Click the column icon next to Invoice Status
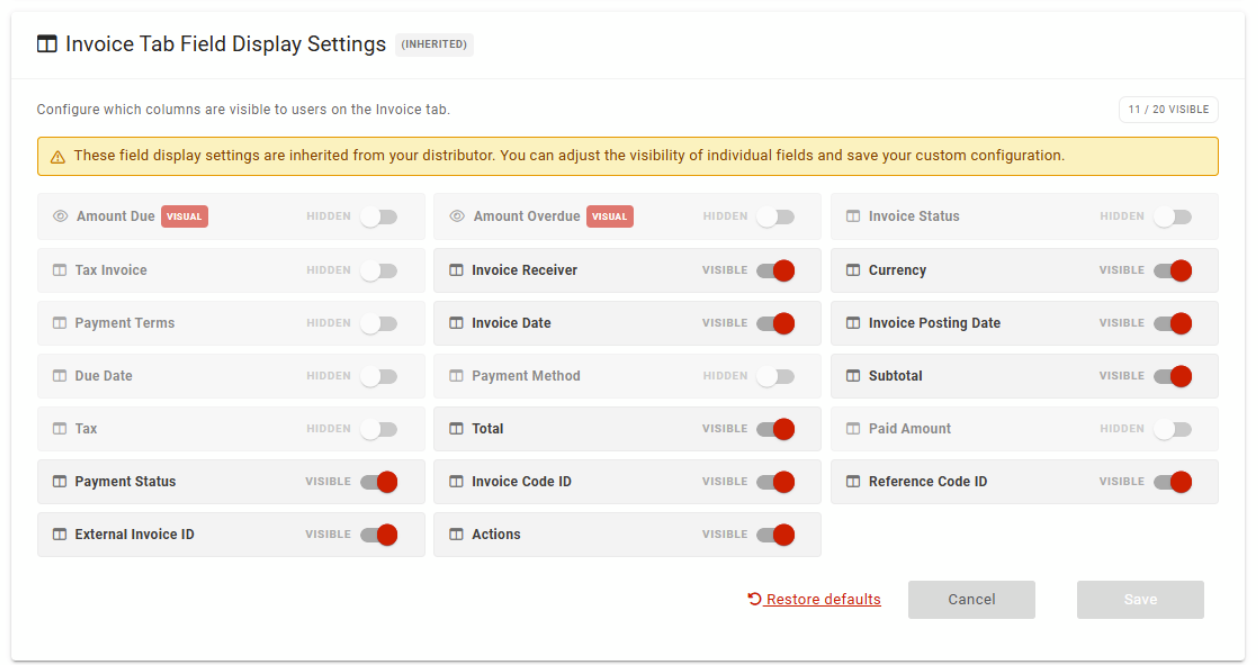The width and height of the screenshot is (1258, 665). pyautogui.click(x=853, y=216)
